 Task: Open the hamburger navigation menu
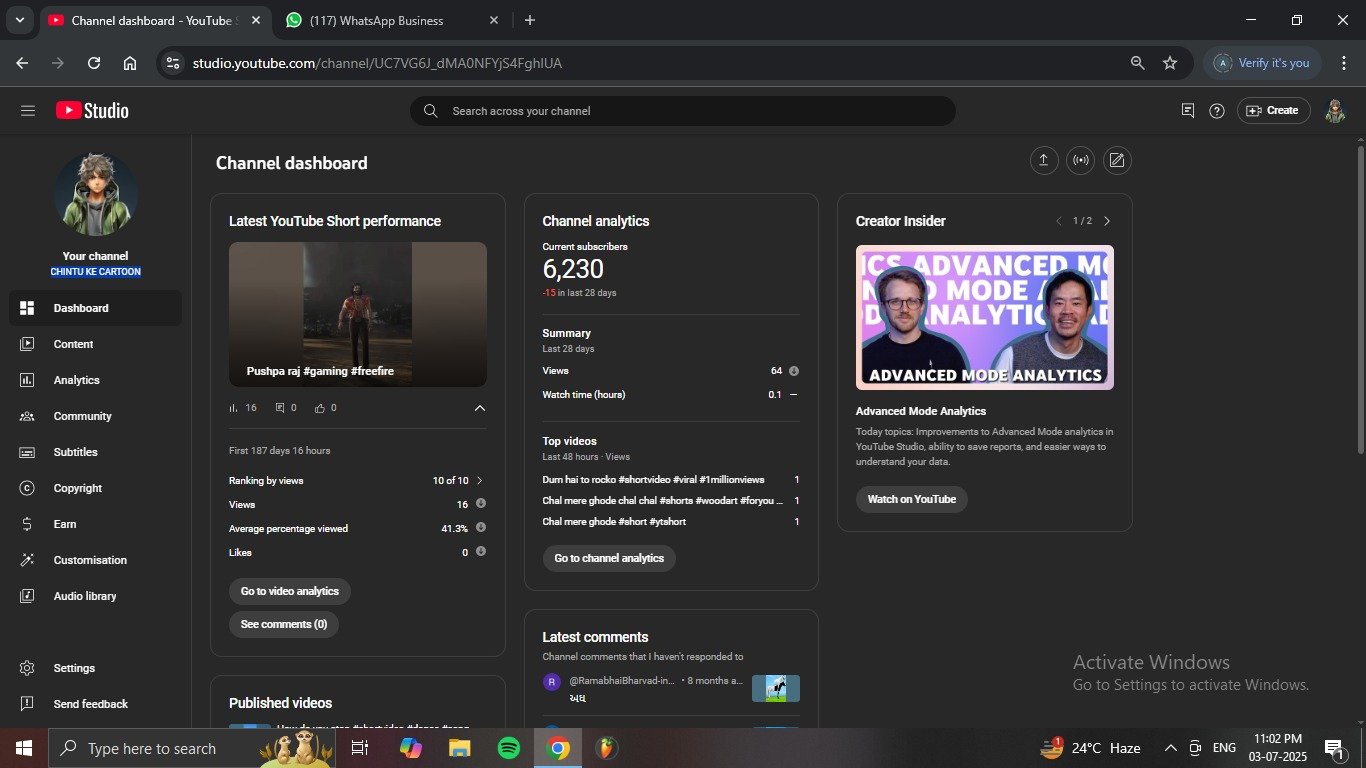point(28,111)
